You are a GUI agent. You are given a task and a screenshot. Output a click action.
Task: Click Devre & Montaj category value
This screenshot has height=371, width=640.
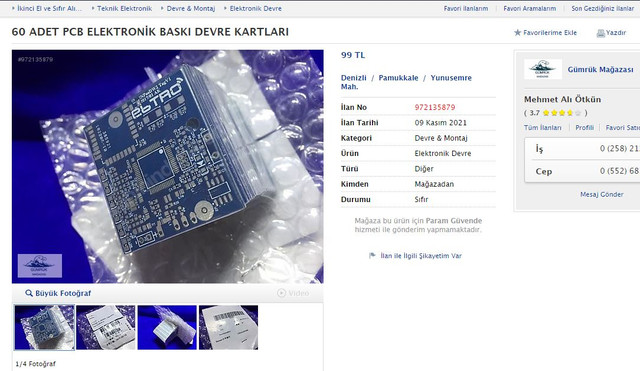(441, 138)
